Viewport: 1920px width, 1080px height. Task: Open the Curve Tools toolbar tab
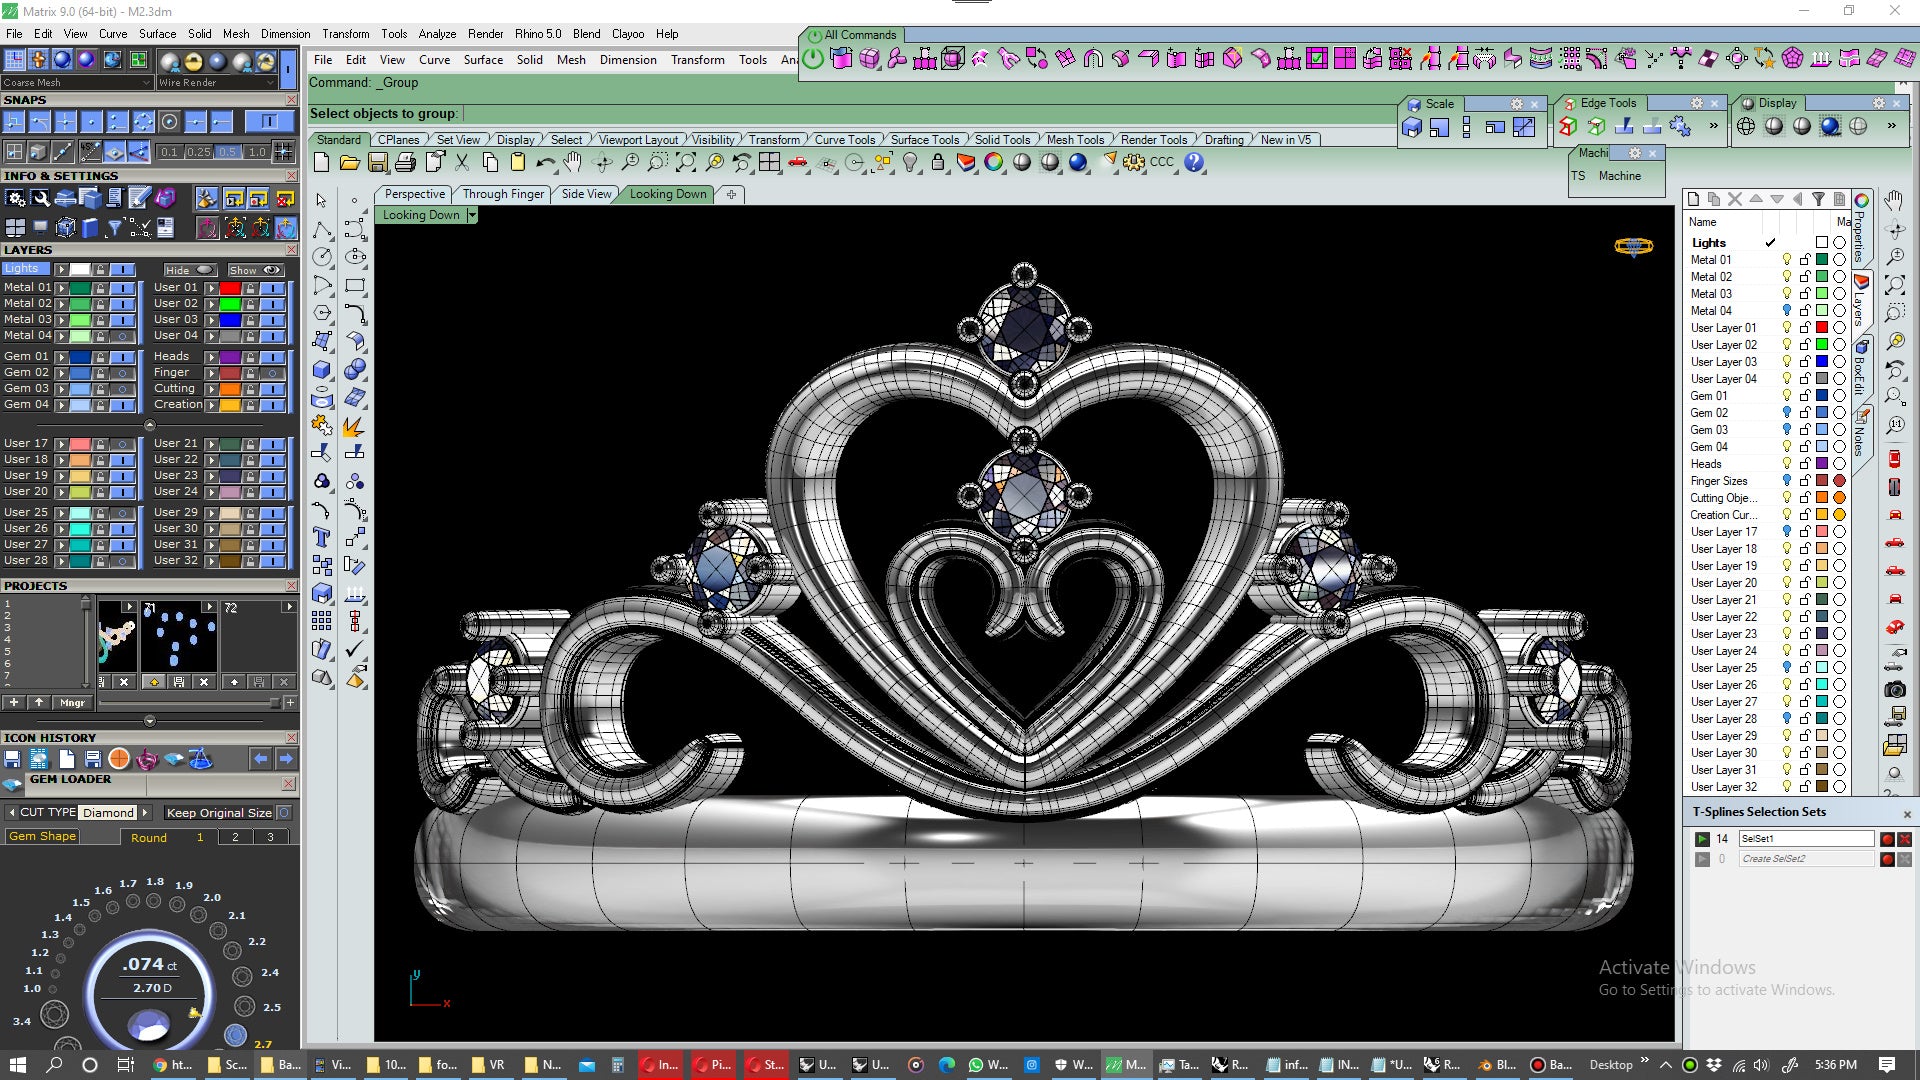[x=844, y=140]
